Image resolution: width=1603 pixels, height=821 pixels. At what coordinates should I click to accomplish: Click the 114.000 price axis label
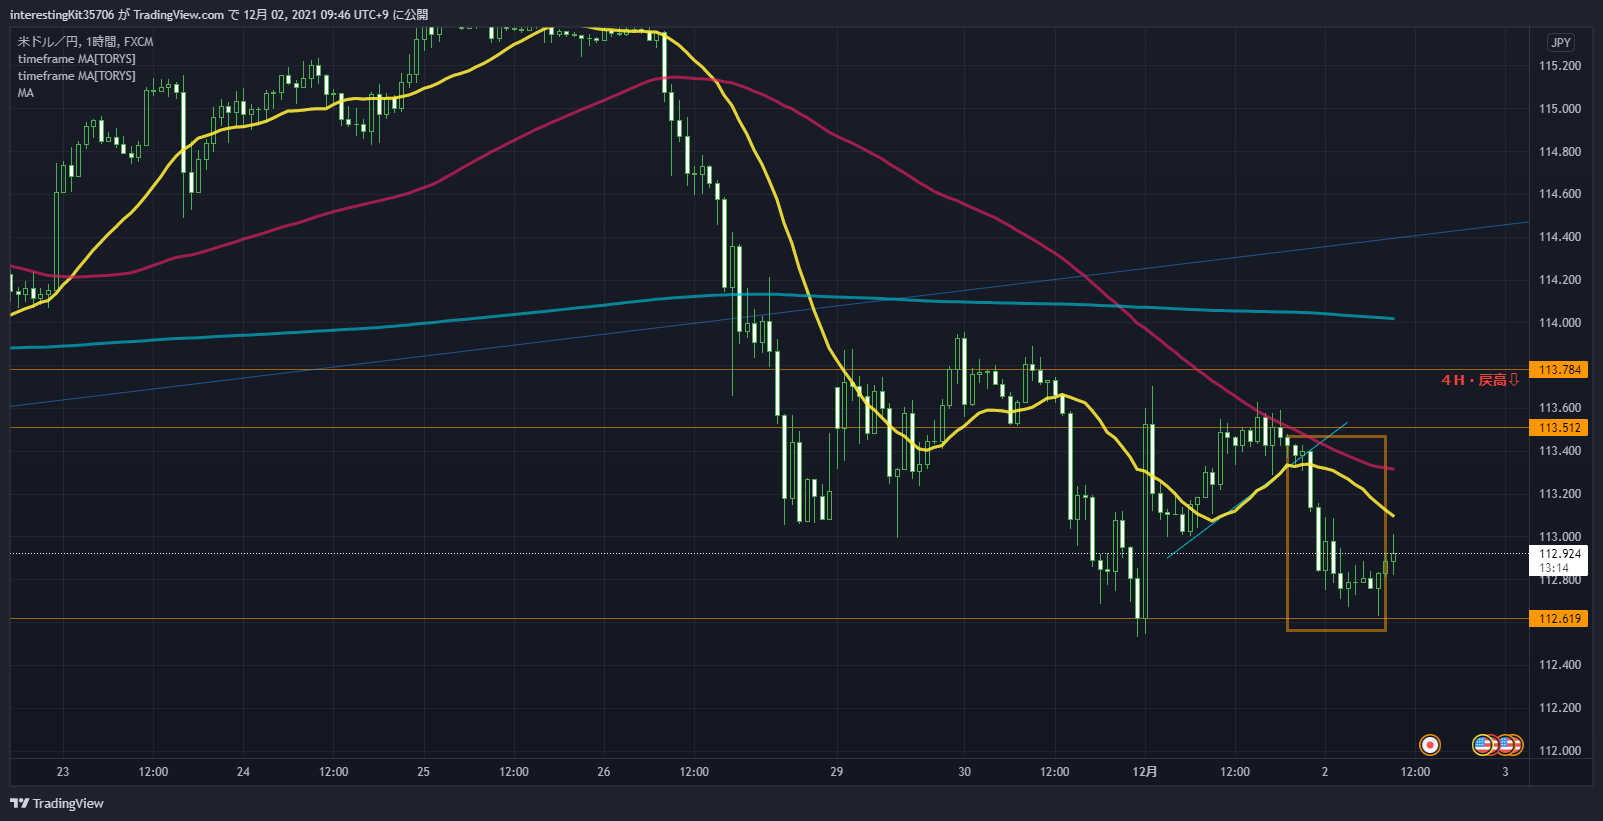1559,323
